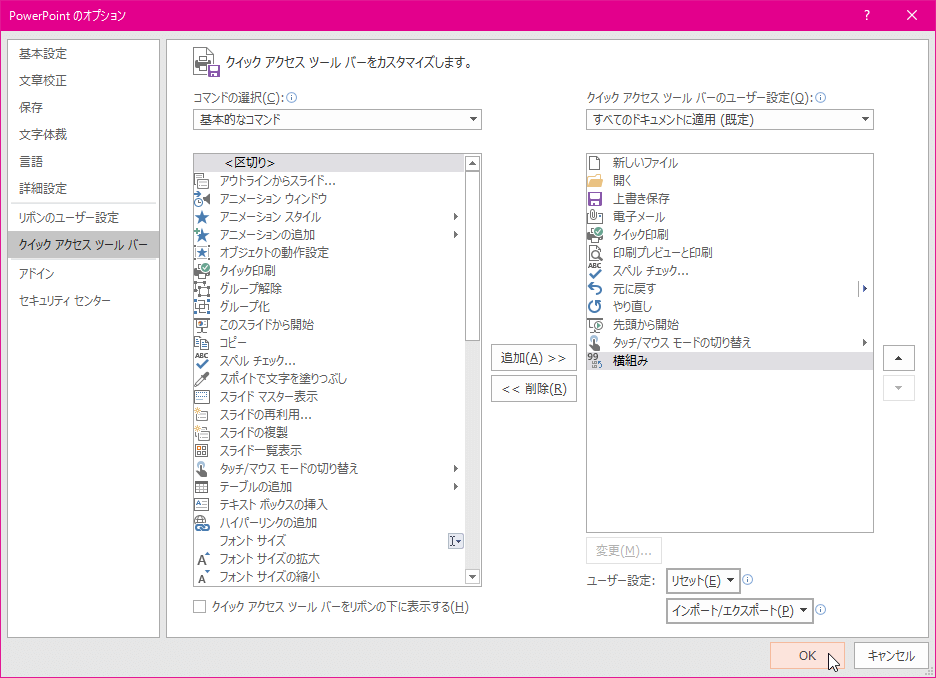Select the フォント サイズの縮小 icon
Screen dimensions: 936x678
pyautogui.click(x=202, y=577)
